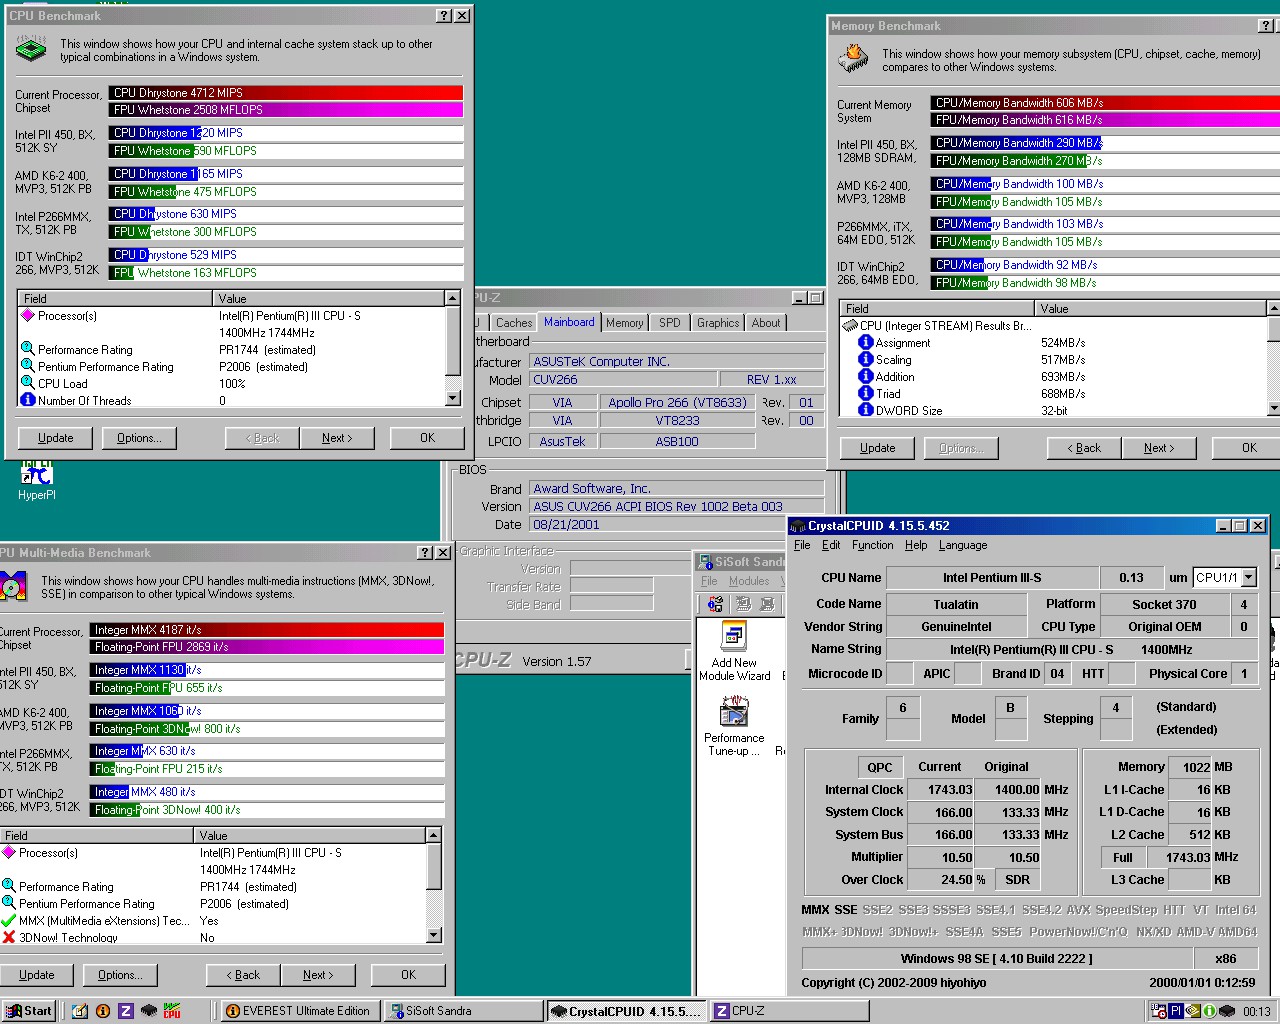Click the help question mark in CPU Benchmark title bar
Viewport: 1280px width, 1024px height.
[x=445, y=16]
